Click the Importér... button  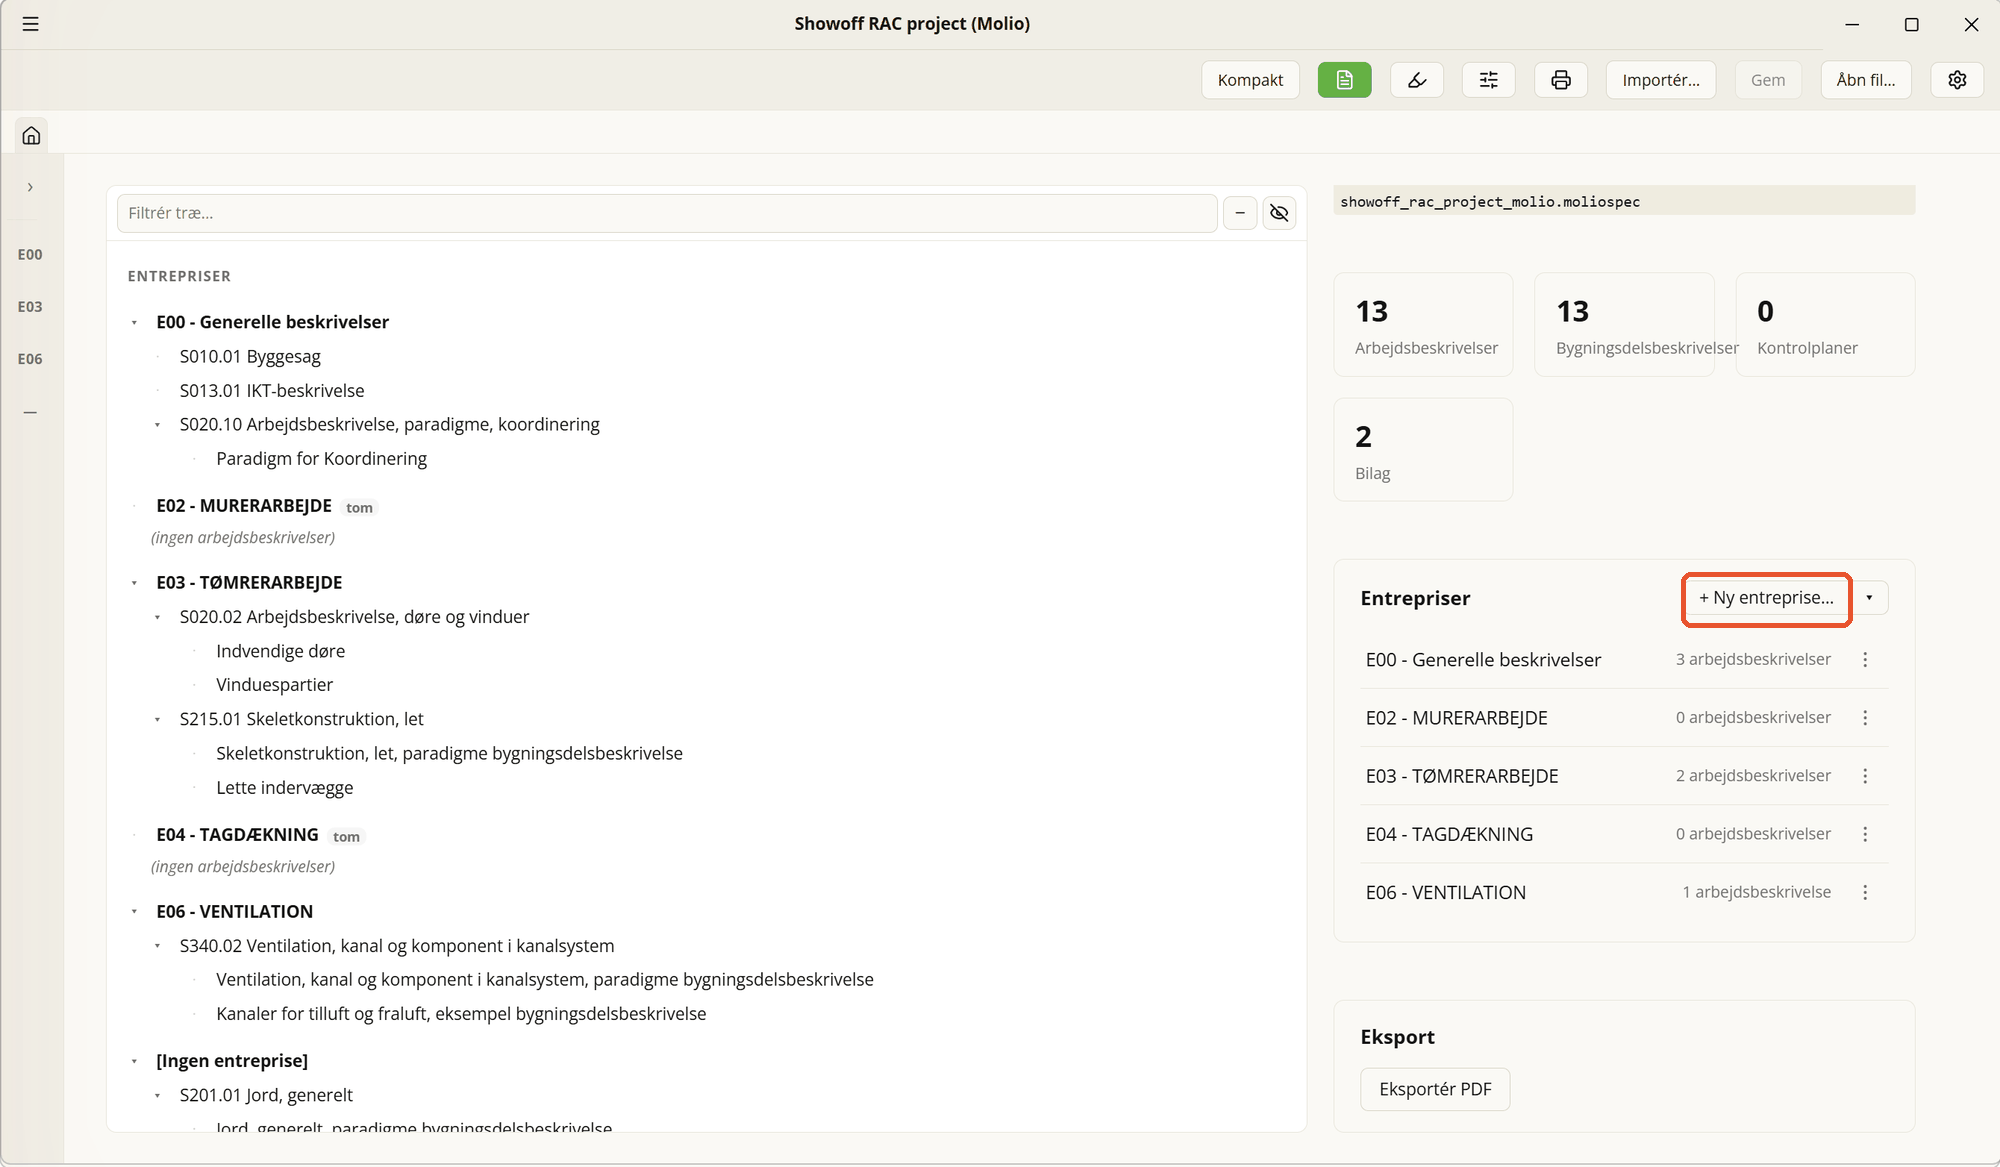click(1660, 80)
